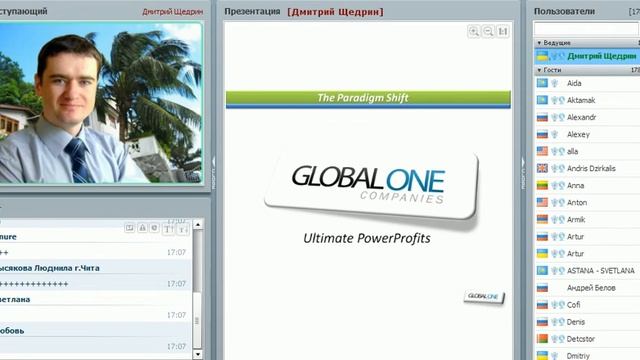
Task: Click the status icons next to Aktamak
Action: (558, 100)
